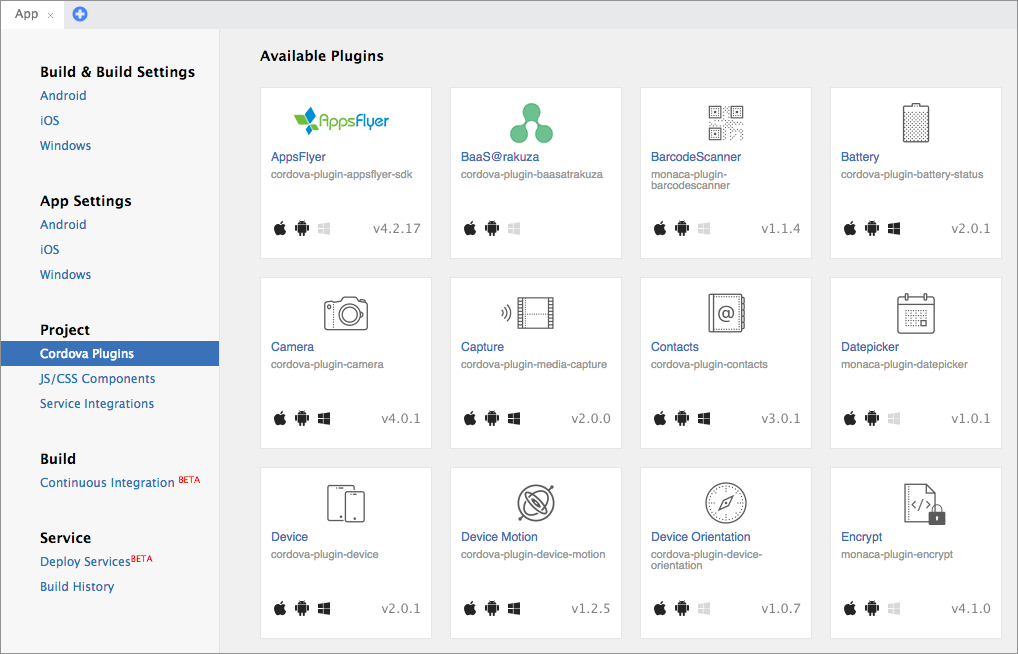Open Cordova Plugins in the sidebar
Viewport: 1018px width, 654px height.
tap(87, 354)
